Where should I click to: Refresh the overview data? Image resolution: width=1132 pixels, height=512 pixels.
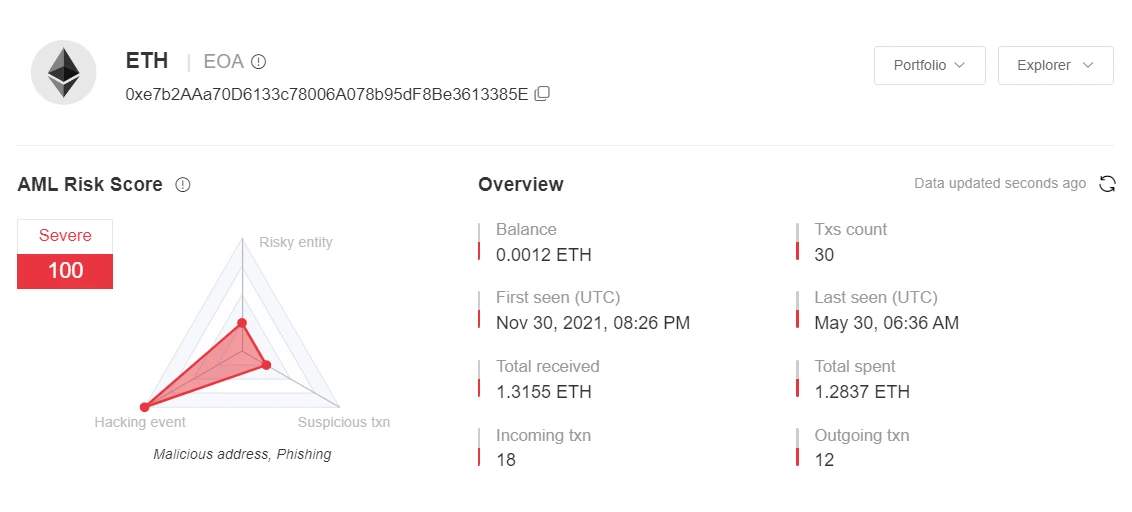(x=1107, y=184)
